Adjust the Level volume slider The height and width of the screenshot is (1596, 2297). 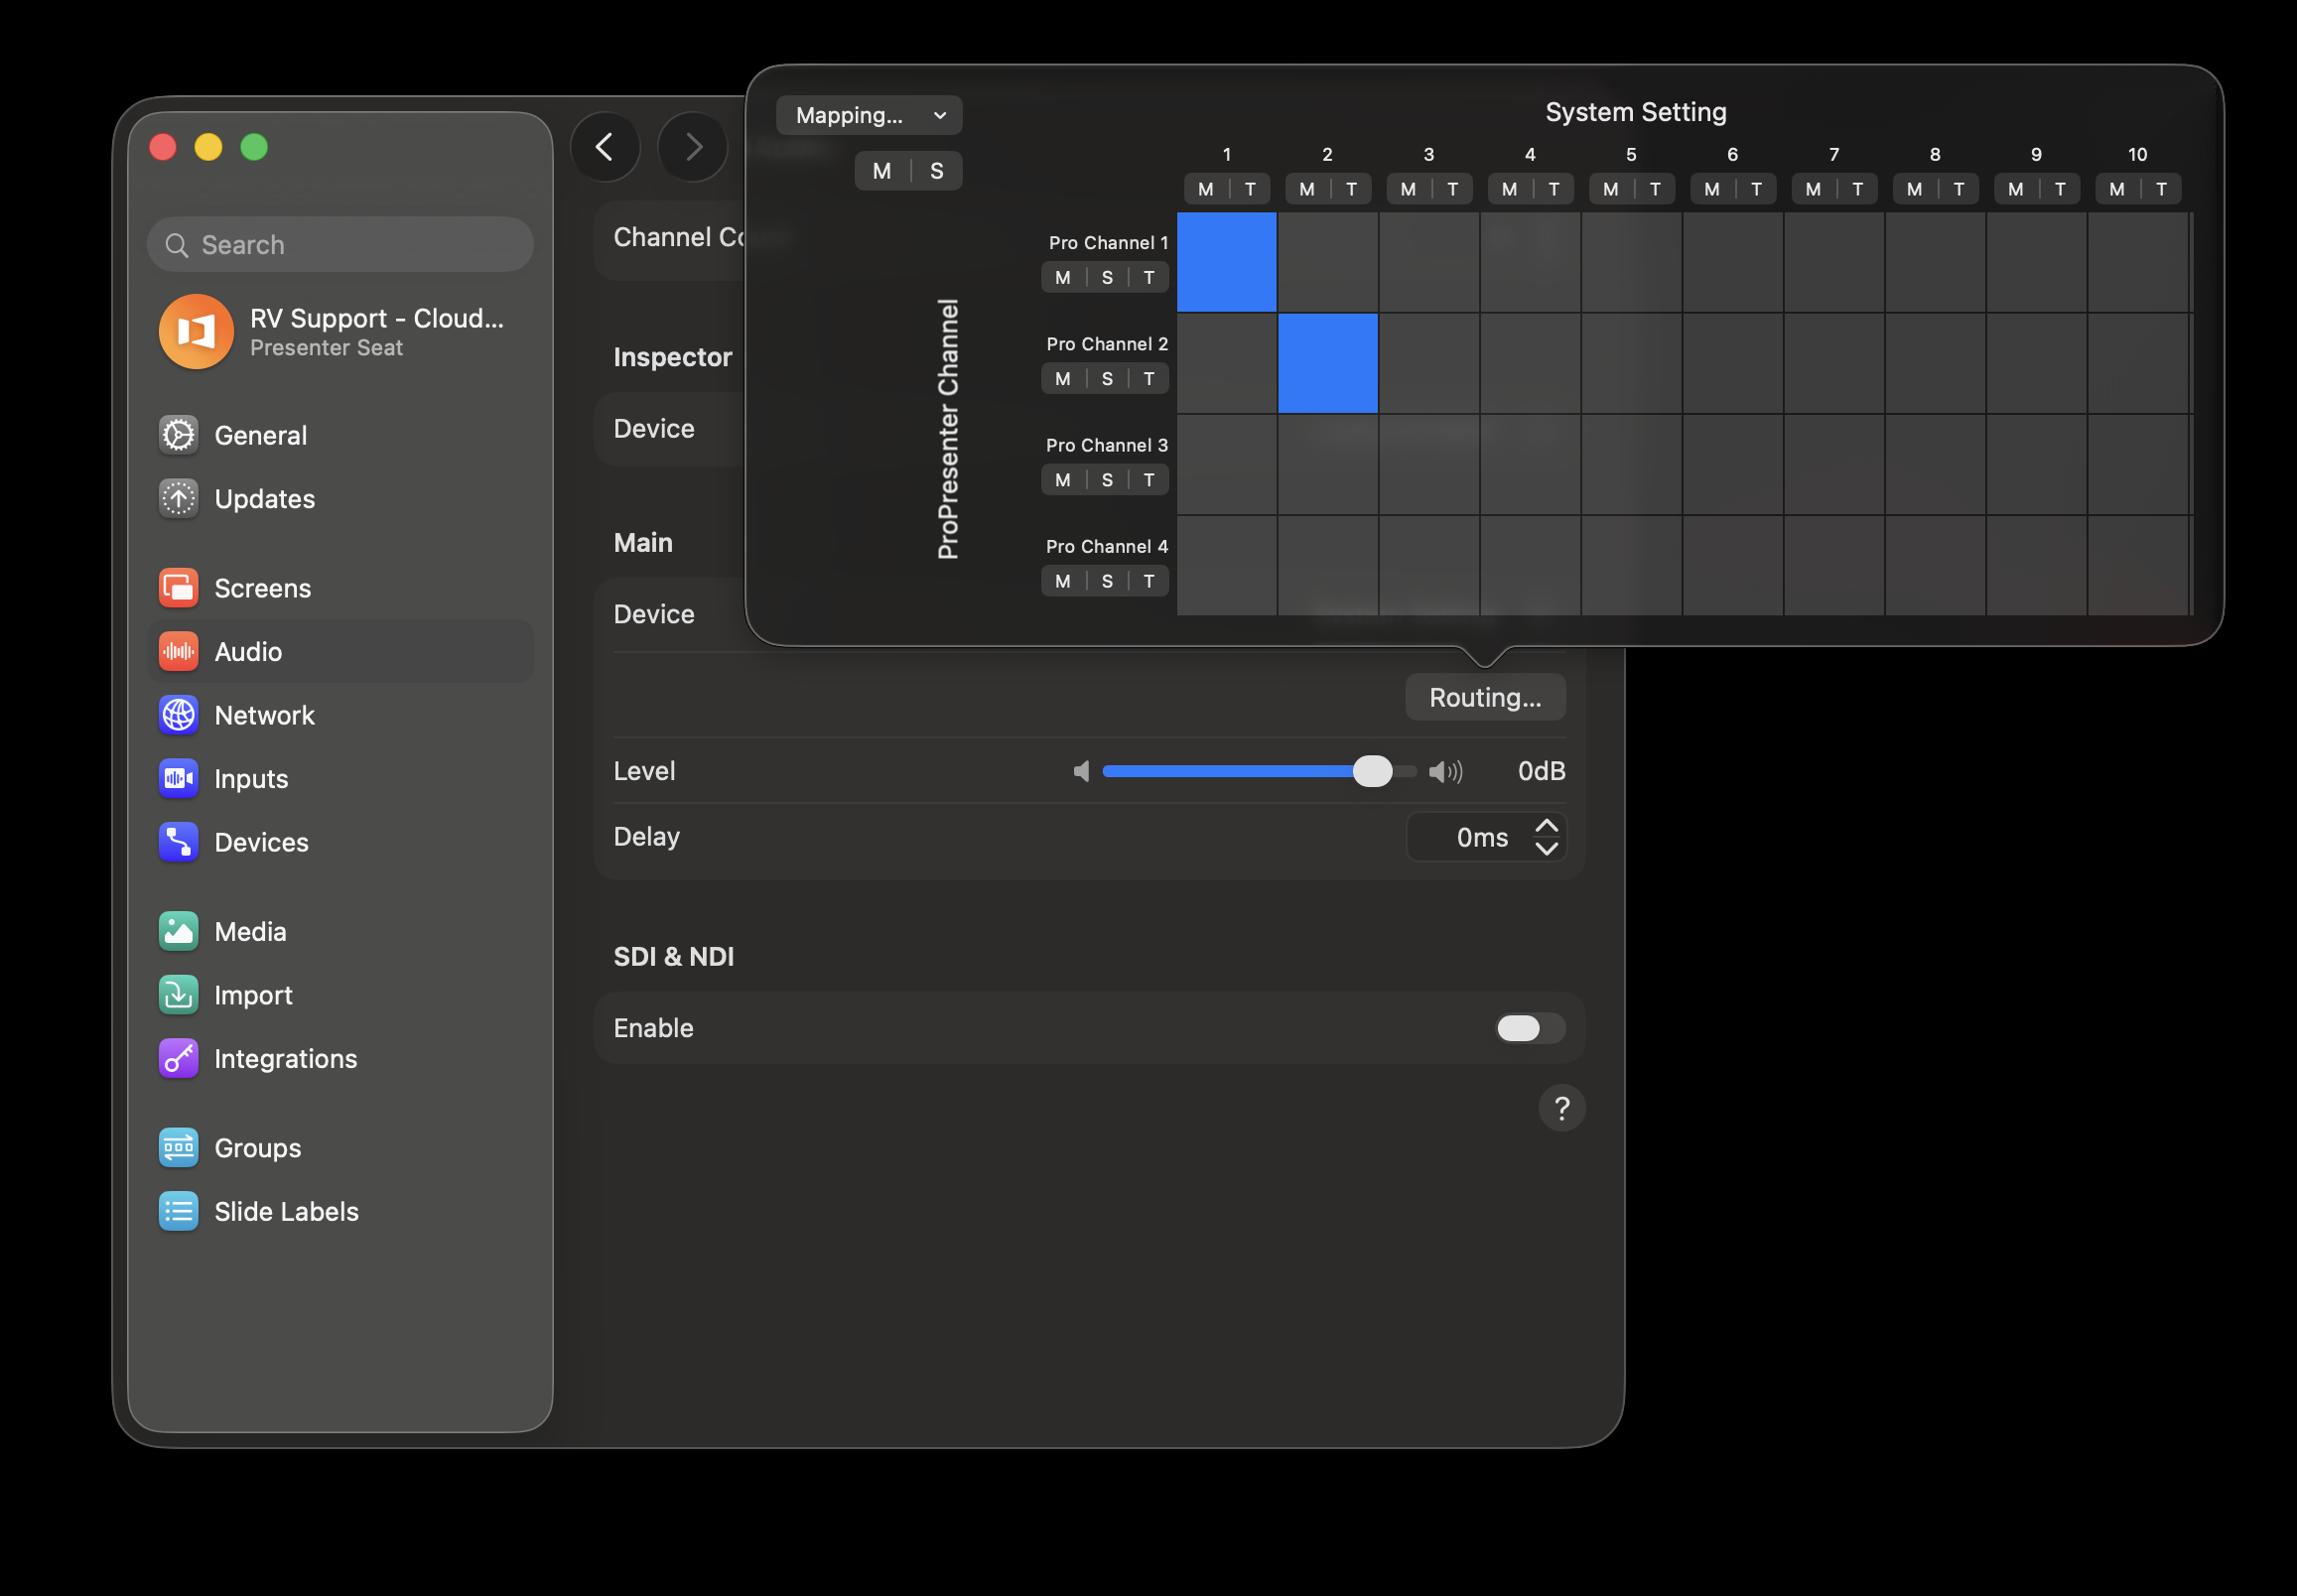click(1259, 771)
